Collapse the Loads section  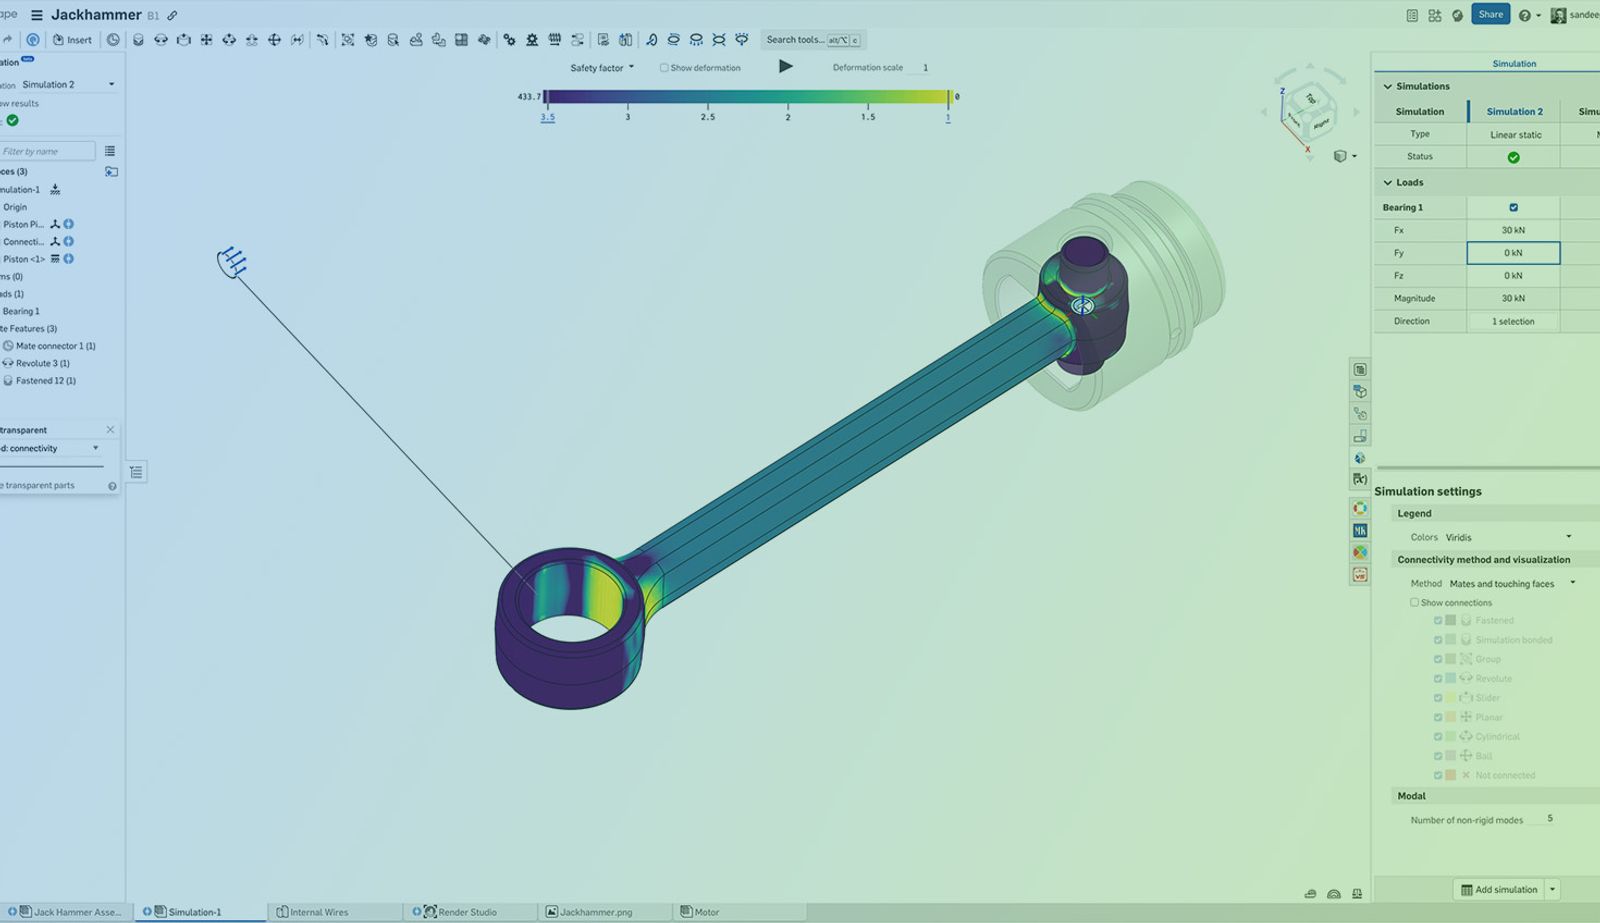[x=1388, y=183]
